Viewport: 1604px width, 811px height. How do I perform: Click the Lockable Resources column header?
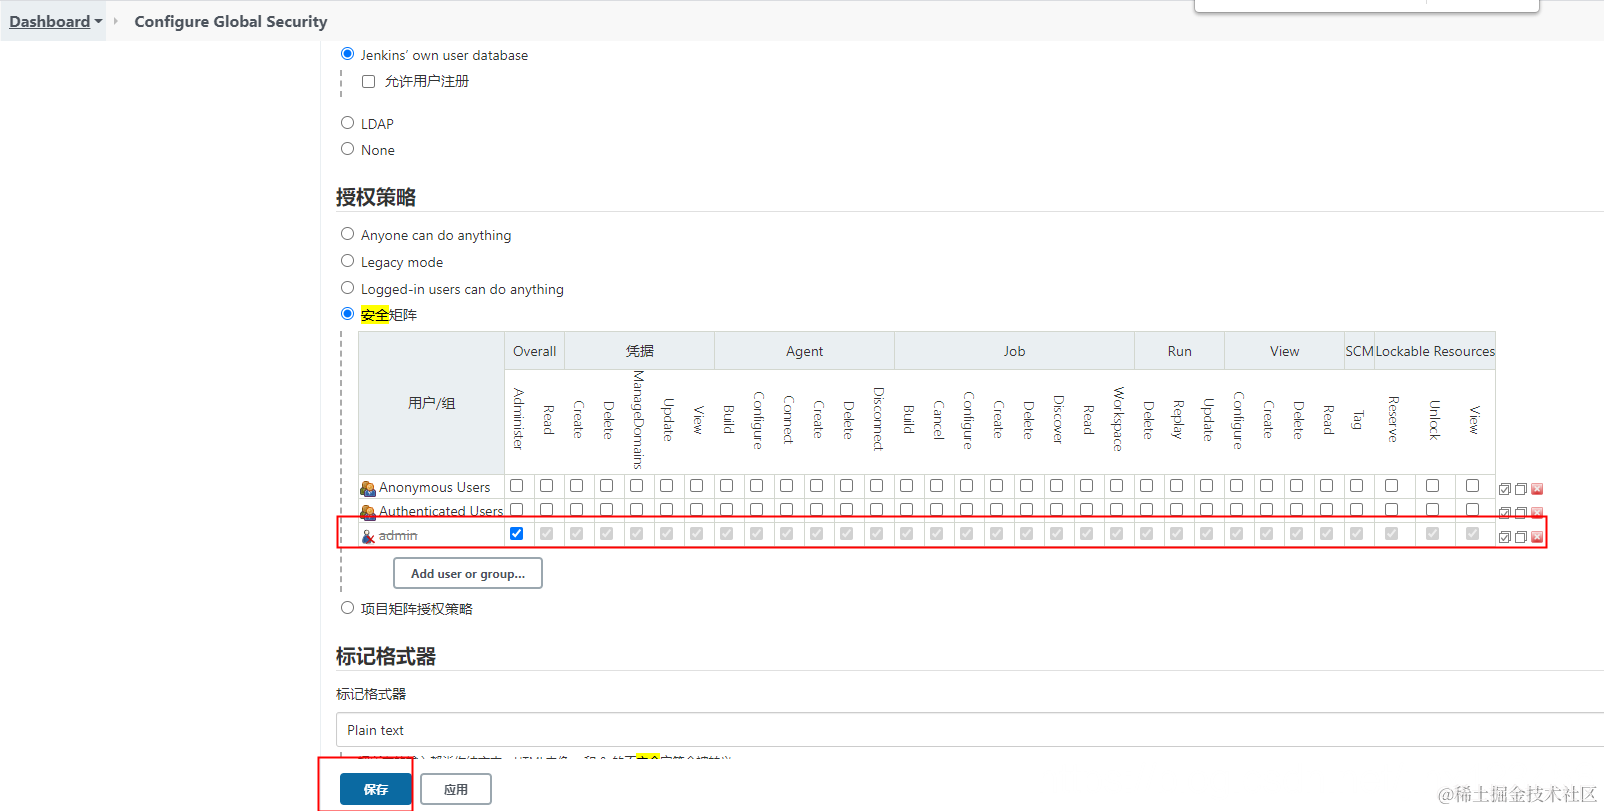(1435, 351)
